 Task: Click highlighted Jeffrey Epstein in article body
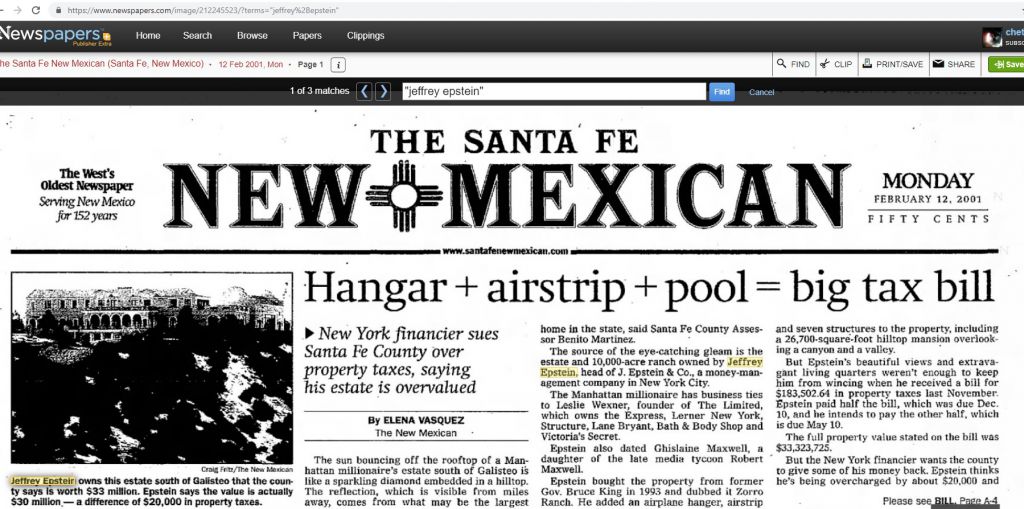click(x=744, y=361)
